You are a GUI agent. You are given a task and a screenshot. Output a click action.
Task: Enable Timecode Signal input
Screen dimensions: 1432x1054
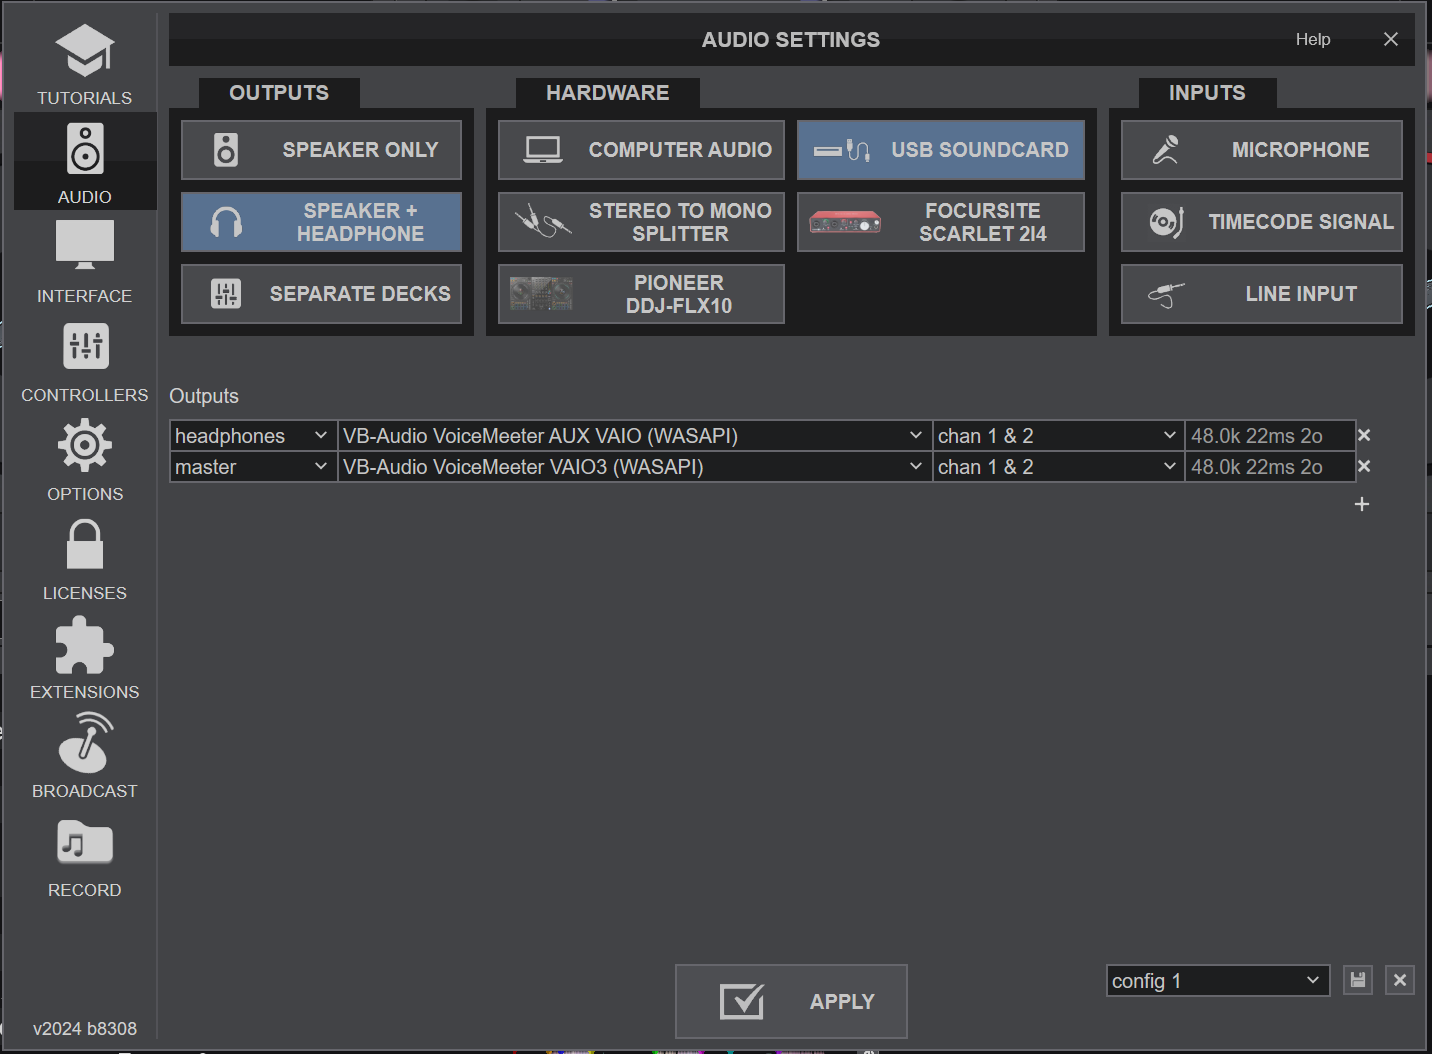1262,222
